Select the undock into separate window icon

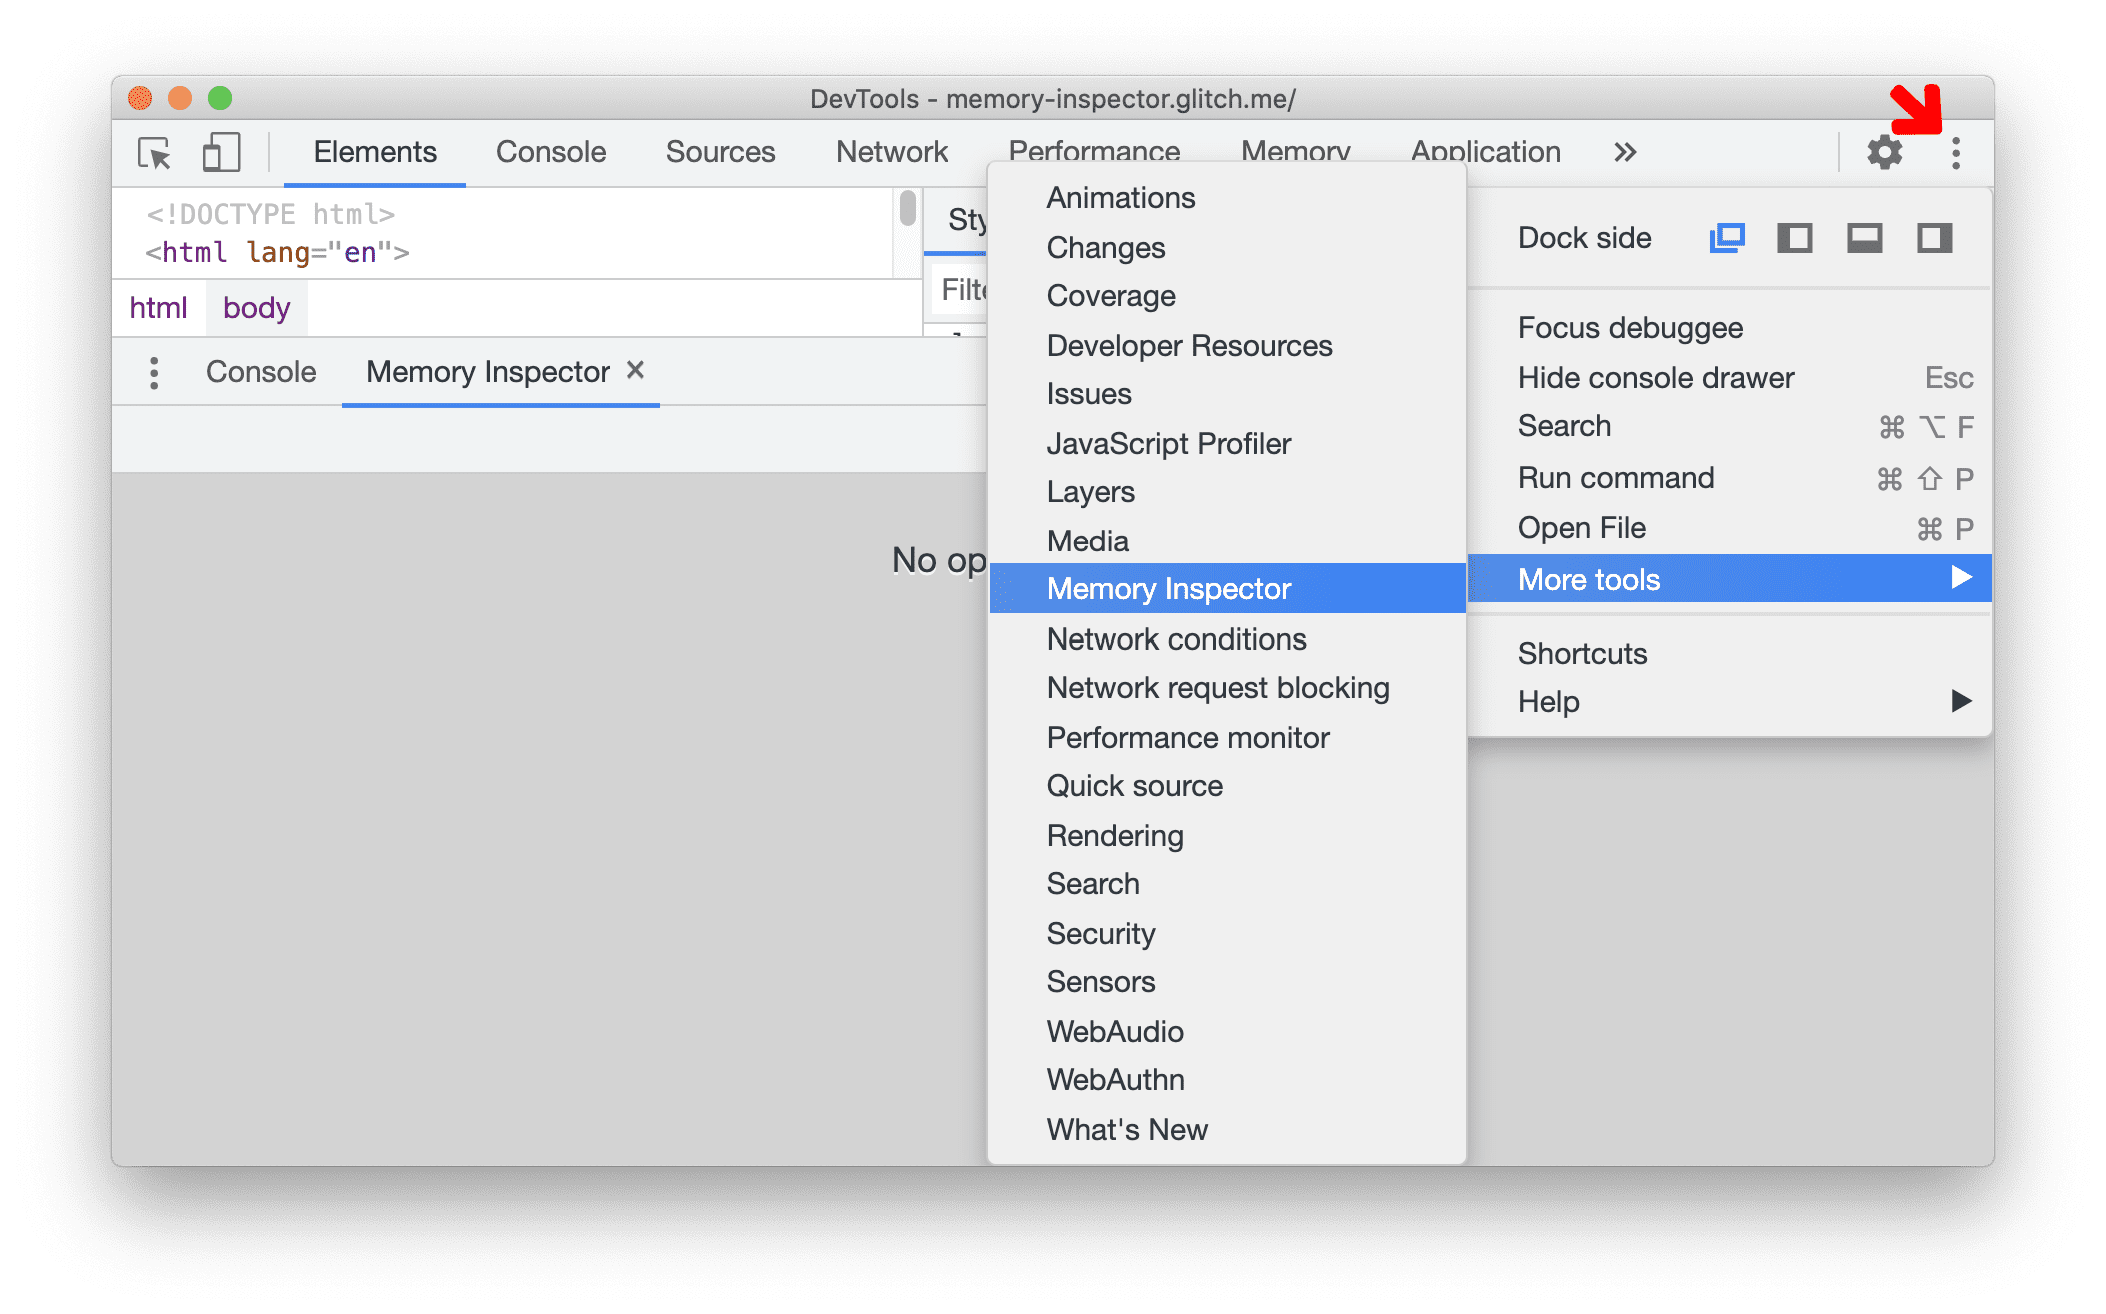1726,238
